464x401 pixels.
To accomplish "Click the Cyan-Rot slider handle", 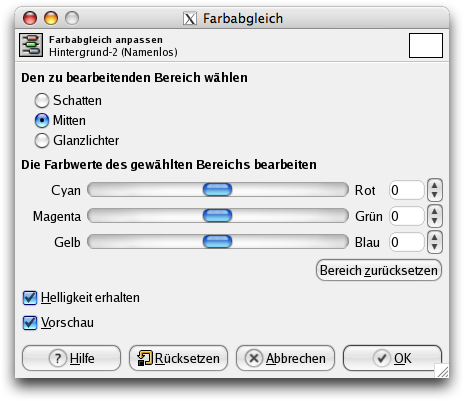I will pos(217,190).
